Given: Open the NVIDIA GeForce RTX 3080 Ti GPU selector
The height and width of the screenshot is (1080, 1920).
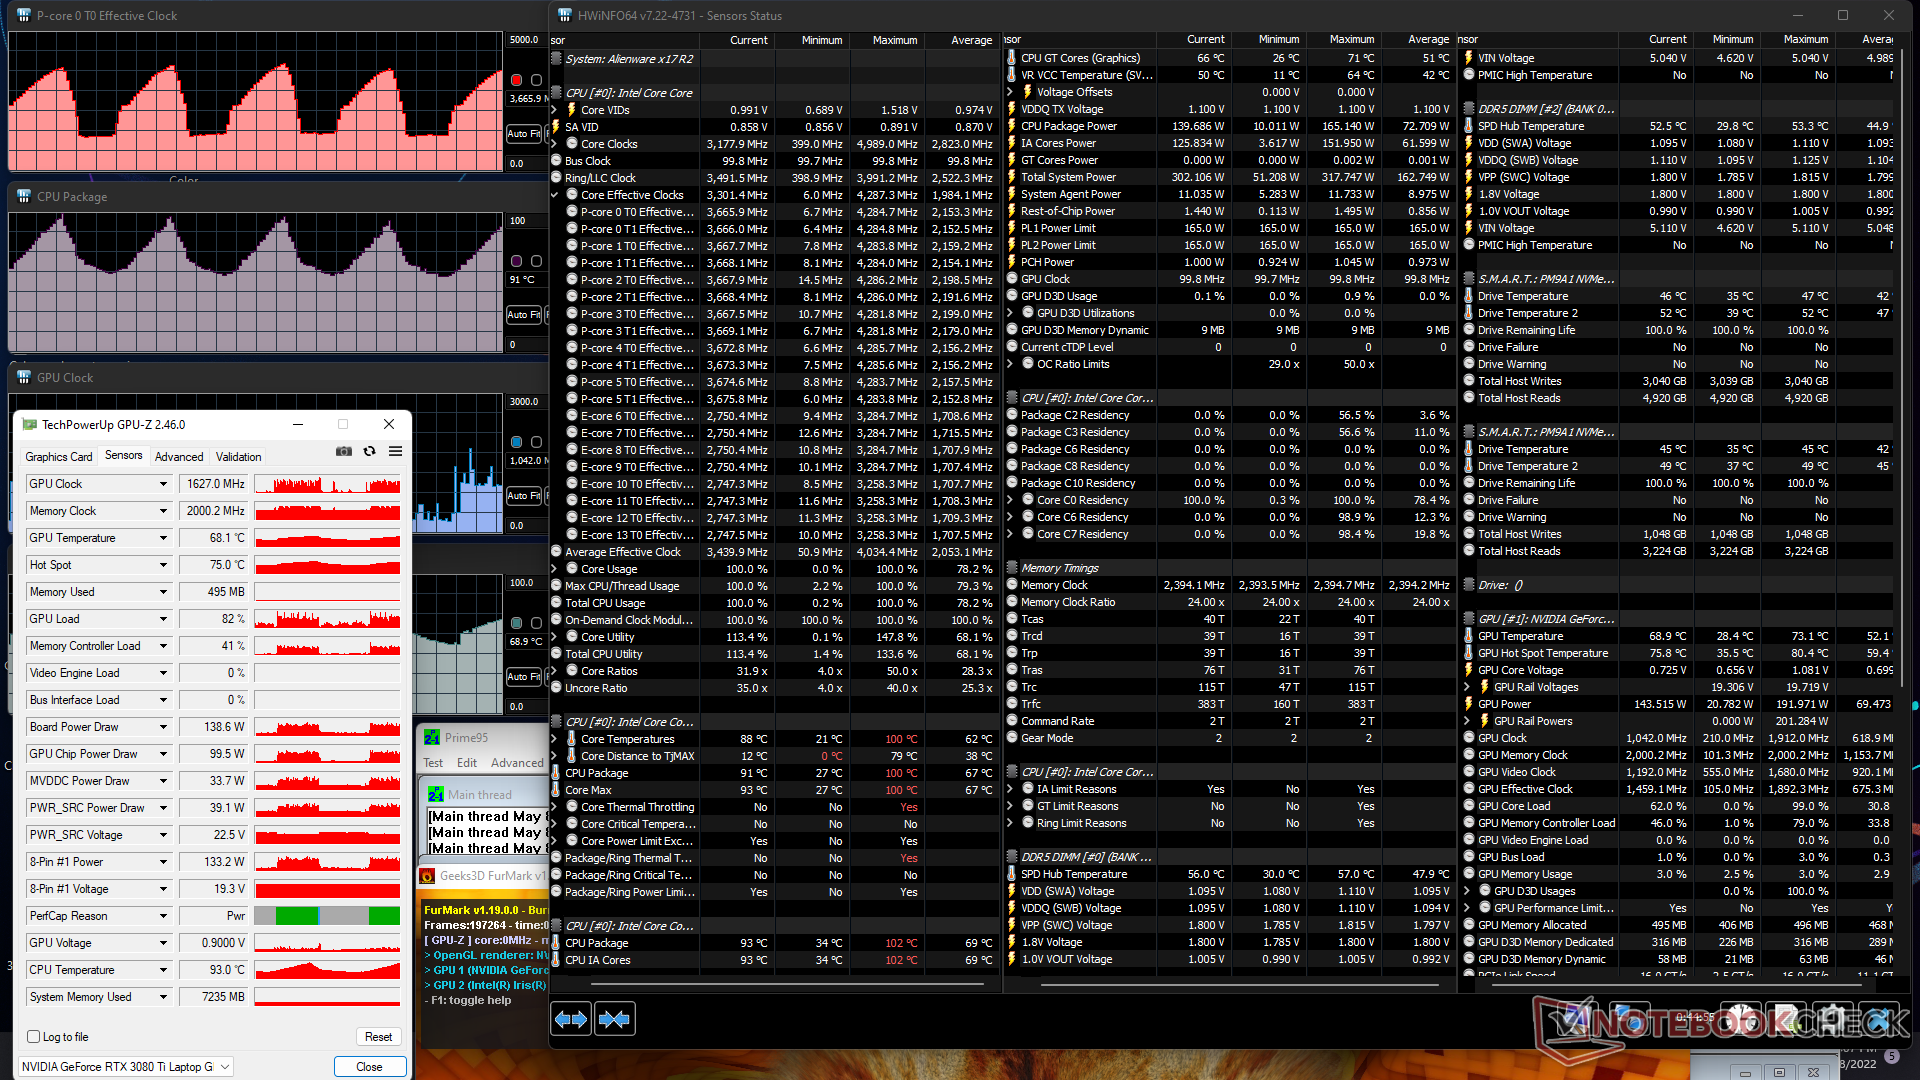Looking at the screenshot, I should (126, 1066).
